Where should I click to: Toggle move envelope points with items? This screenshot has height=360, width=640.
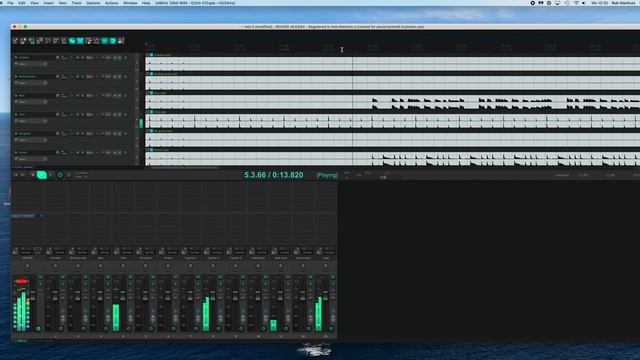(97, 41)
